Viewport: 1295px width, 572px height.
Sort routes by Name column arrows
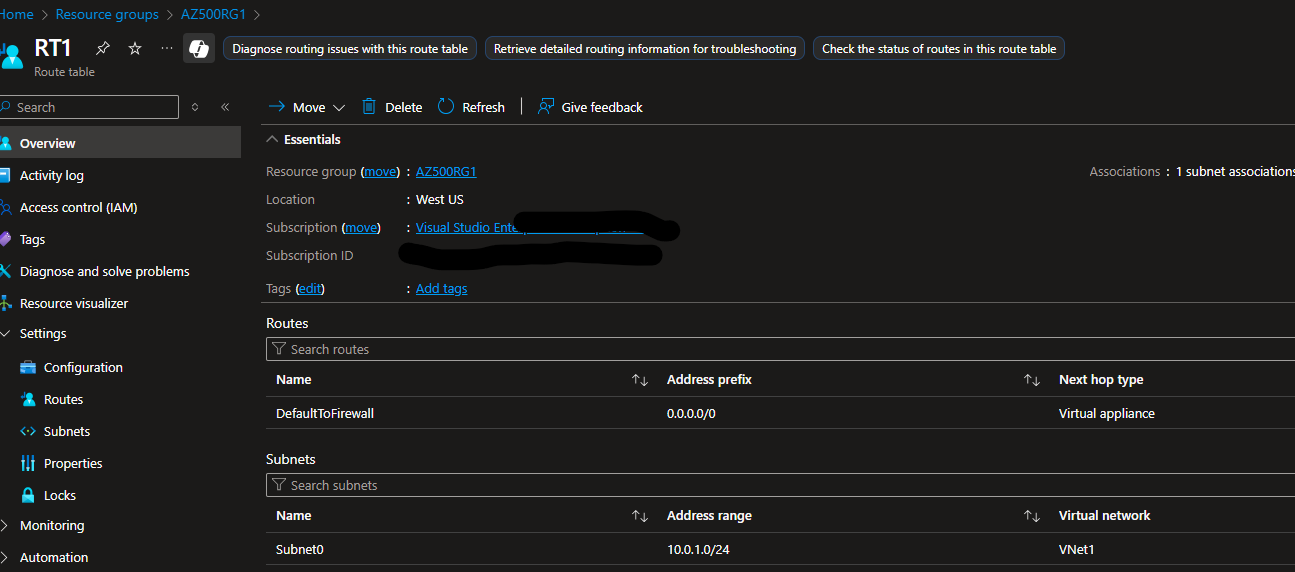click(x=640, y=380)
